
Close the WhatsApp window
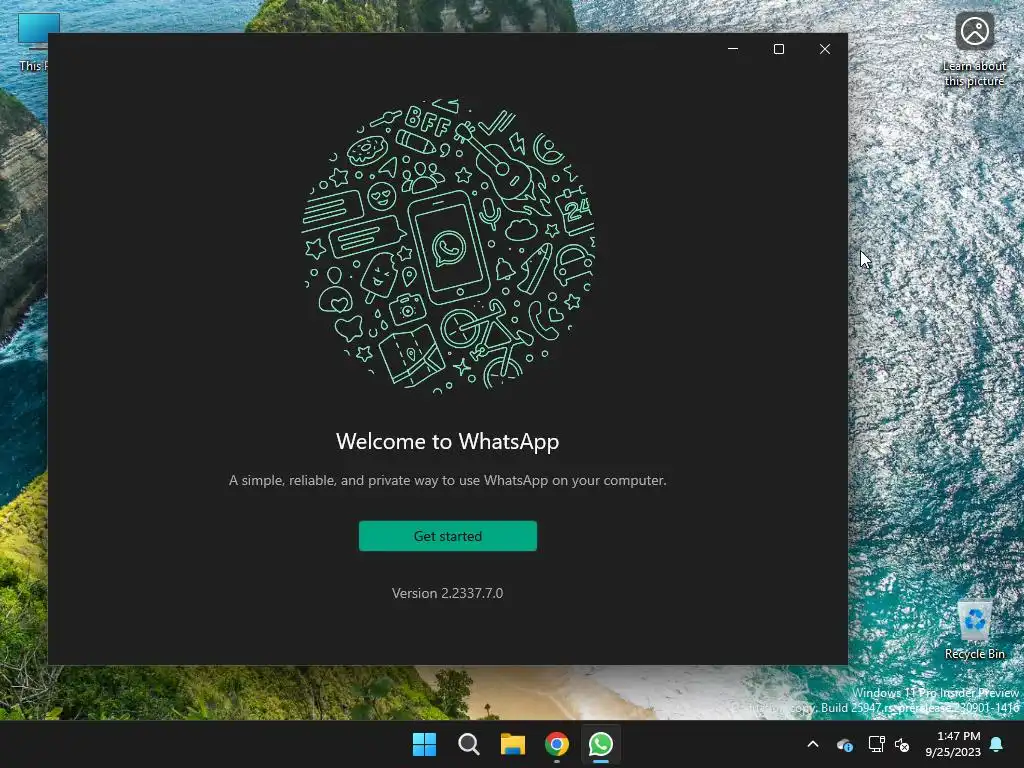[x=825, y=49]
